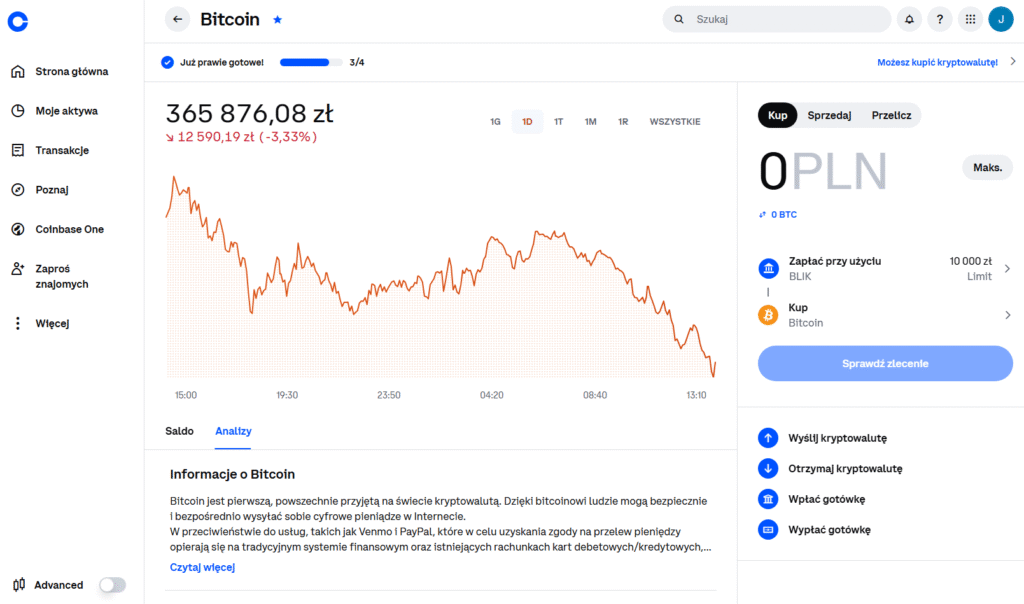
Task: Click the 3/4 onboarding progress bar
Action: pyautogui.click(x=310, y=61)
